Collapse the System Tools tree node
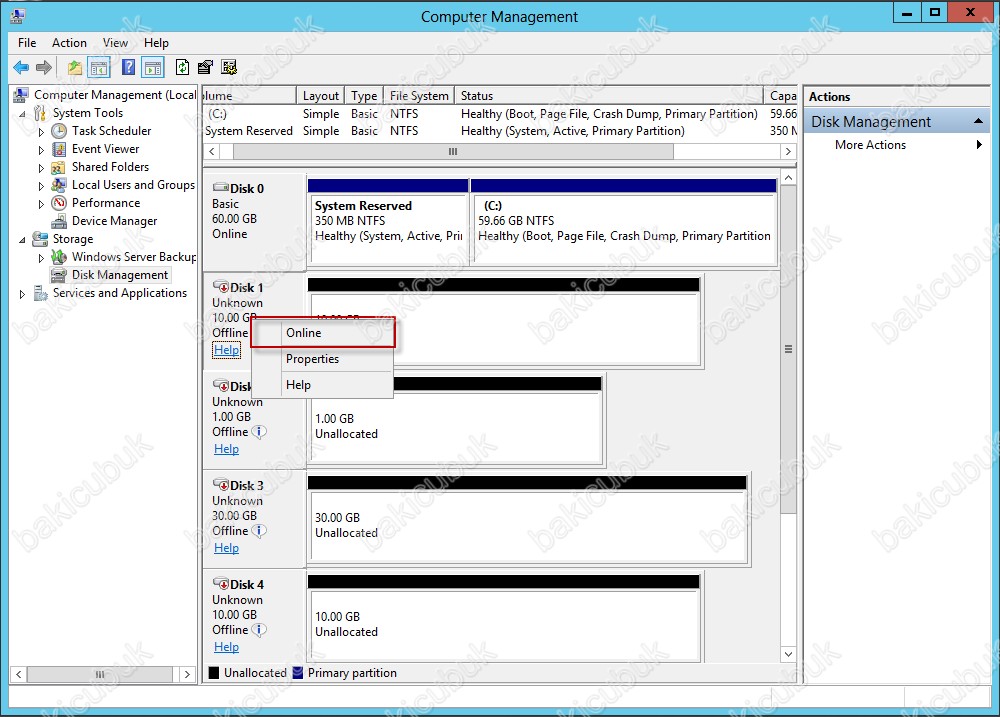The width and height of the screenshot is (1000, 717). pyautogui.click(x=22, y=114)
